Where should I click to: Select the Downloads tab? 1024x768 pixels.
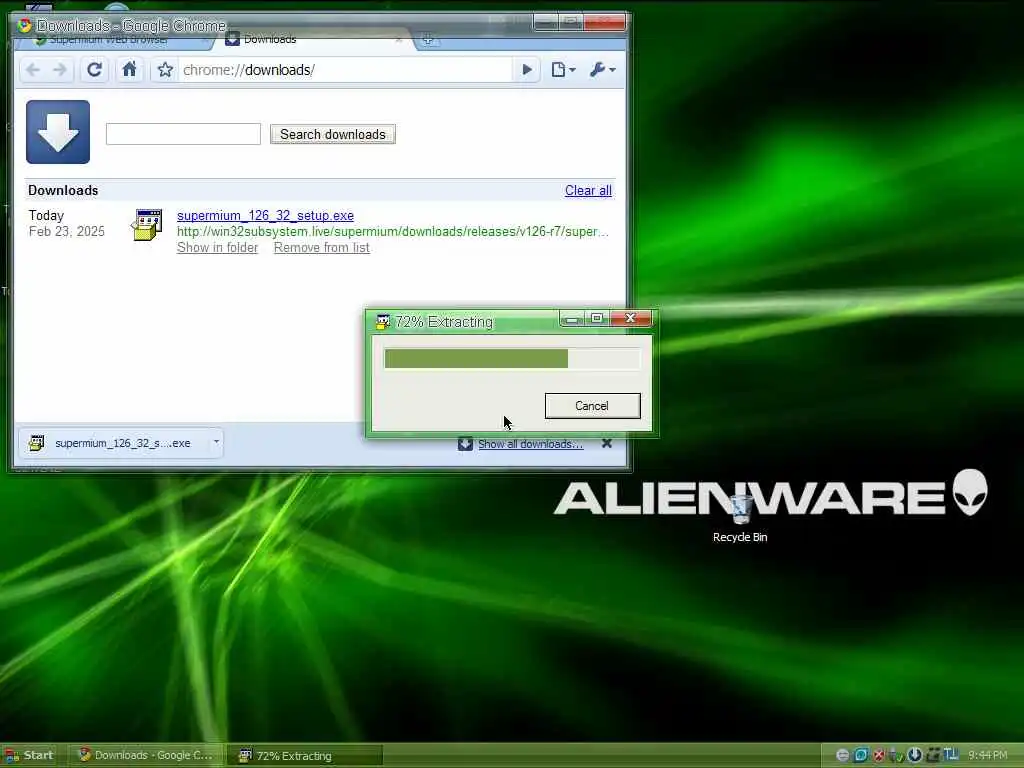pos(313,40)
